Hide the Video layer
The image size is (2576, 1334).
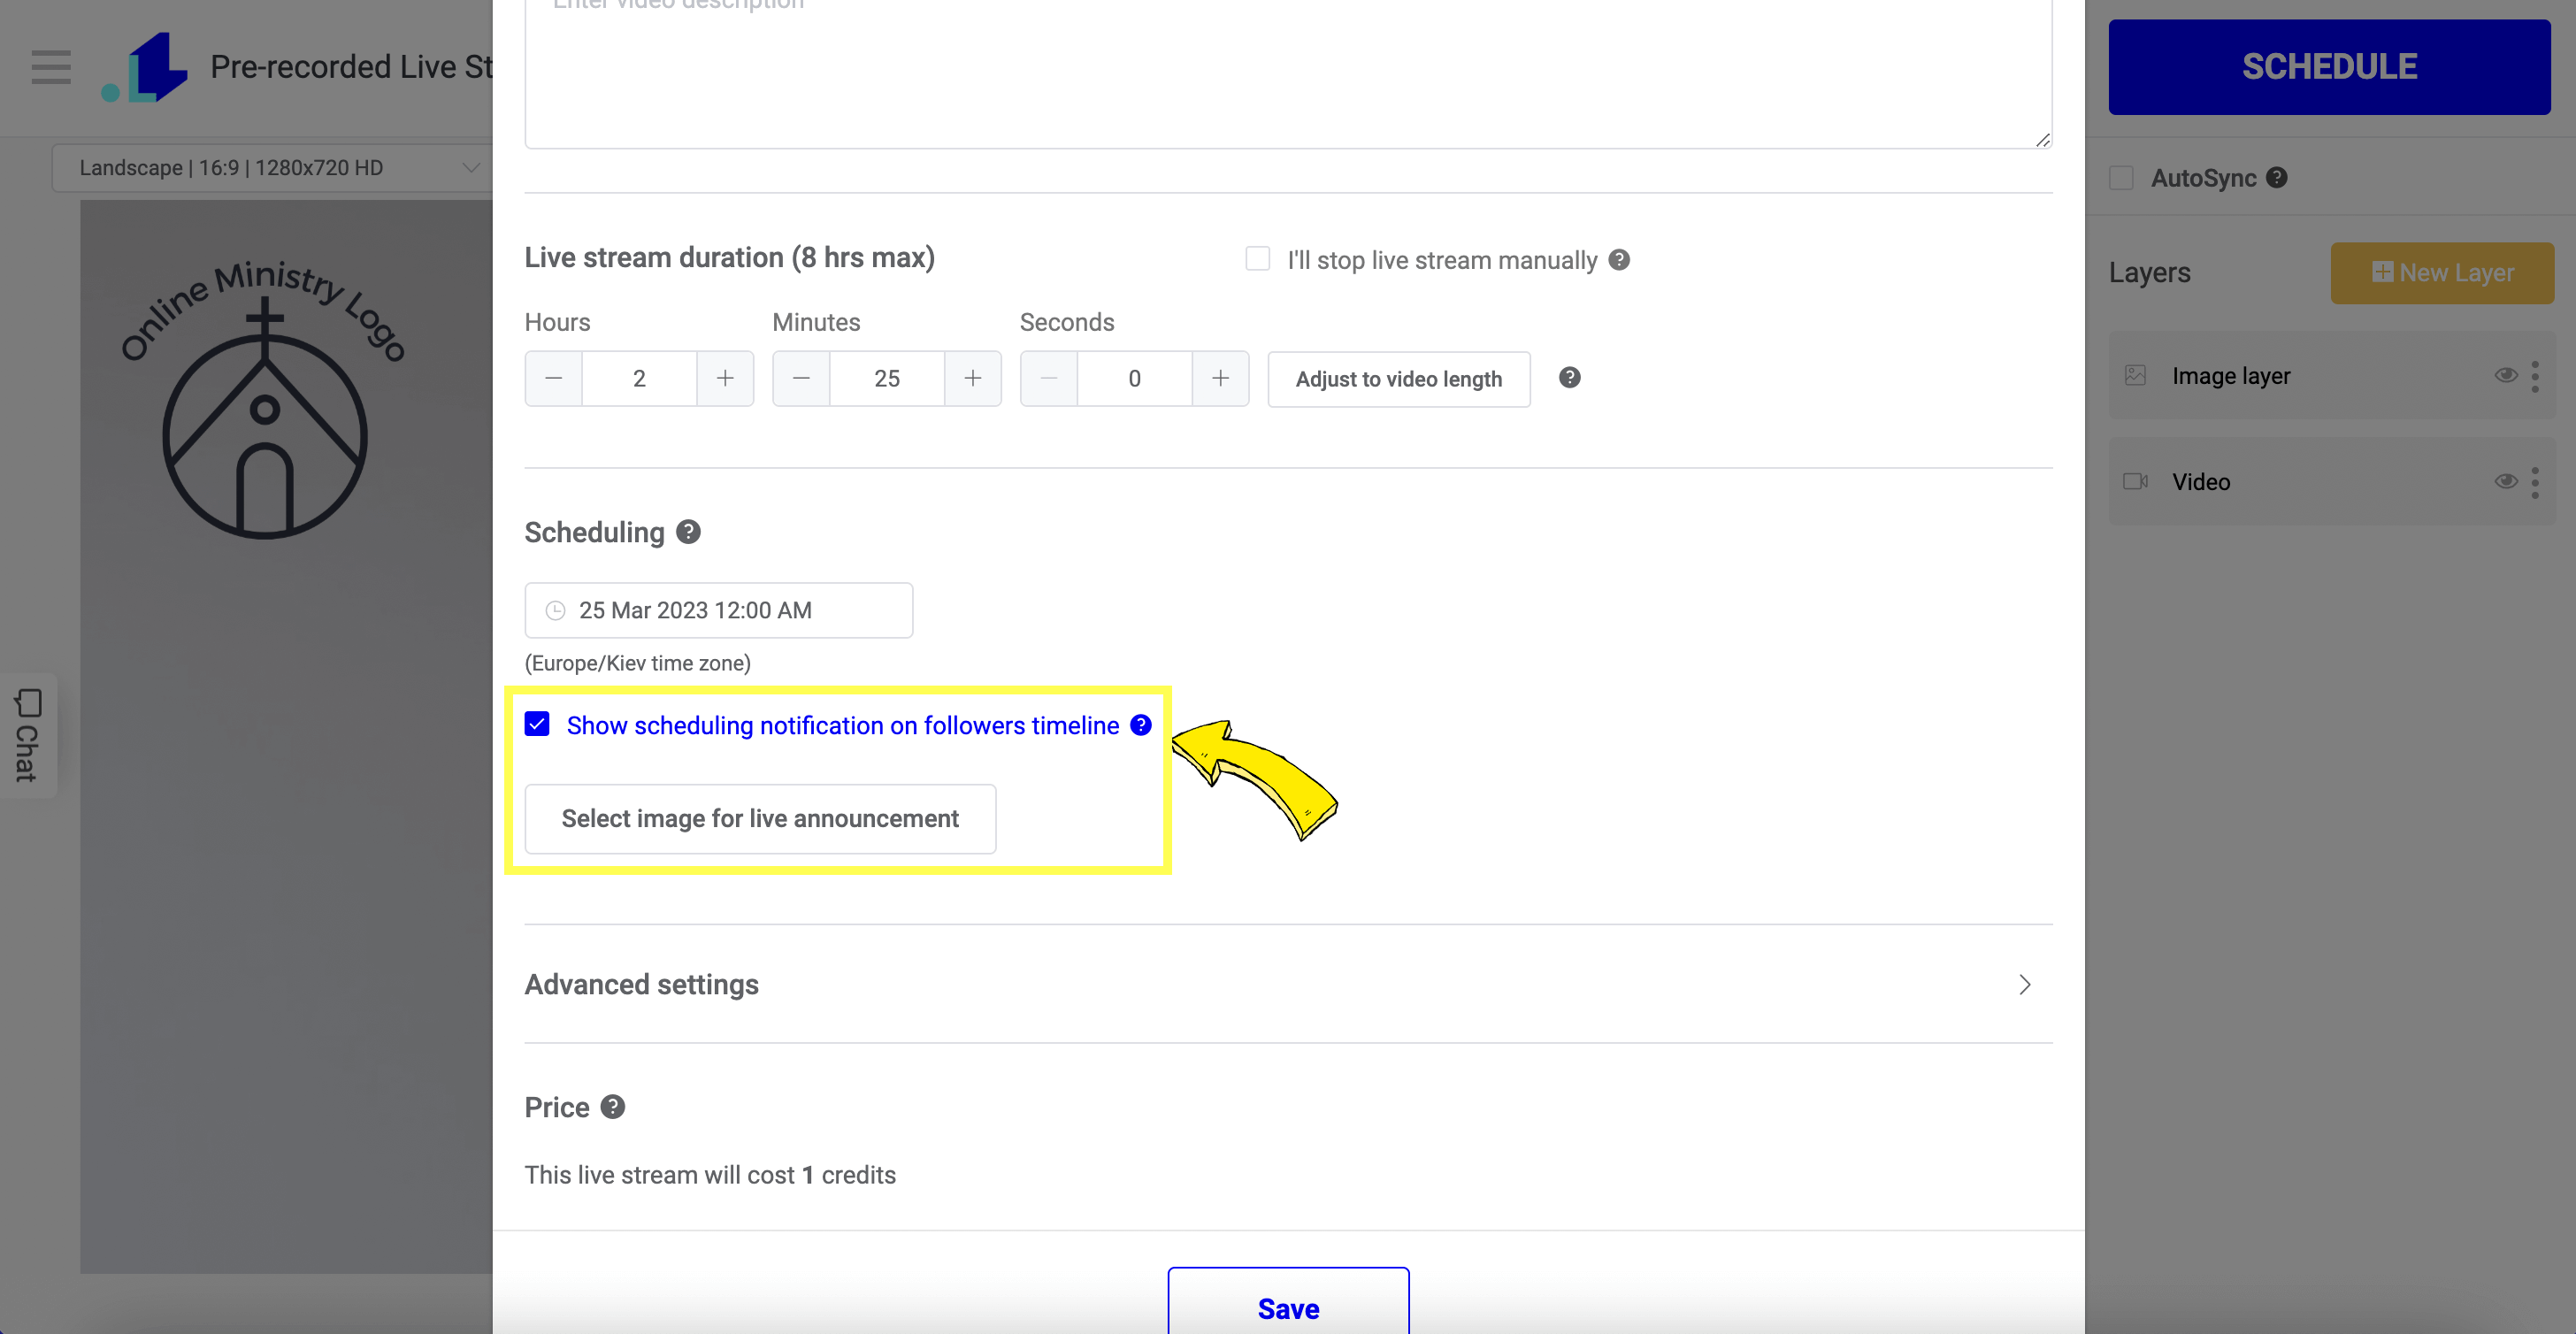click(2506, 481)
